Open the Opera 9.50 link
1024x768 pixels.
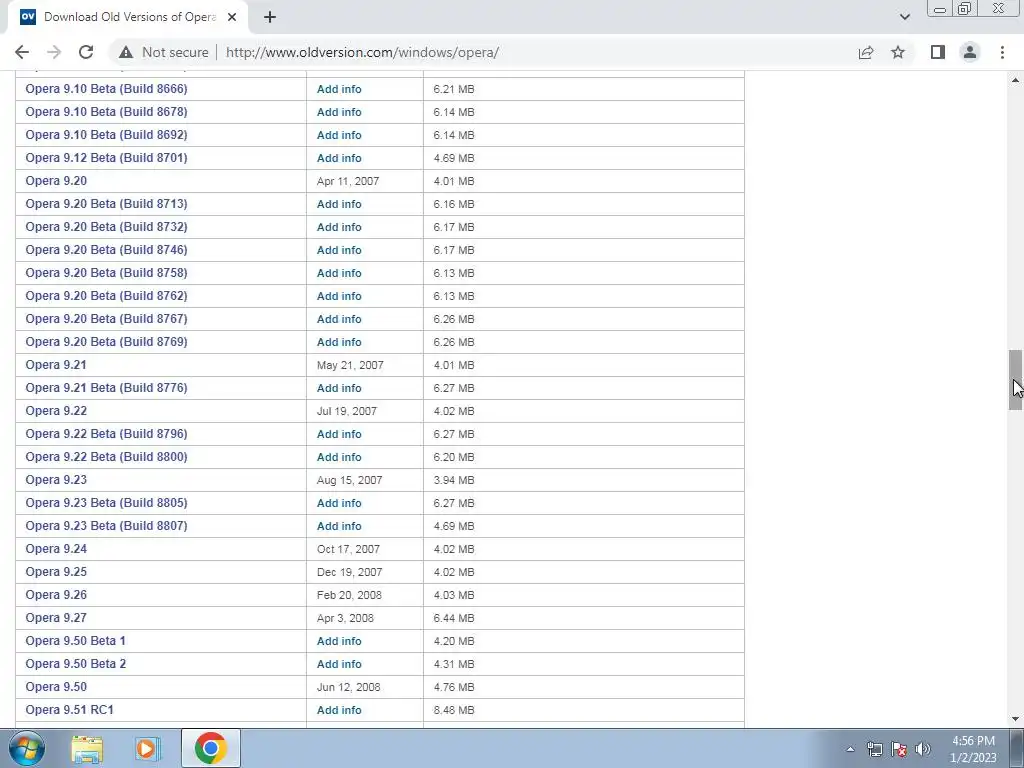click(x=56, y=687)
